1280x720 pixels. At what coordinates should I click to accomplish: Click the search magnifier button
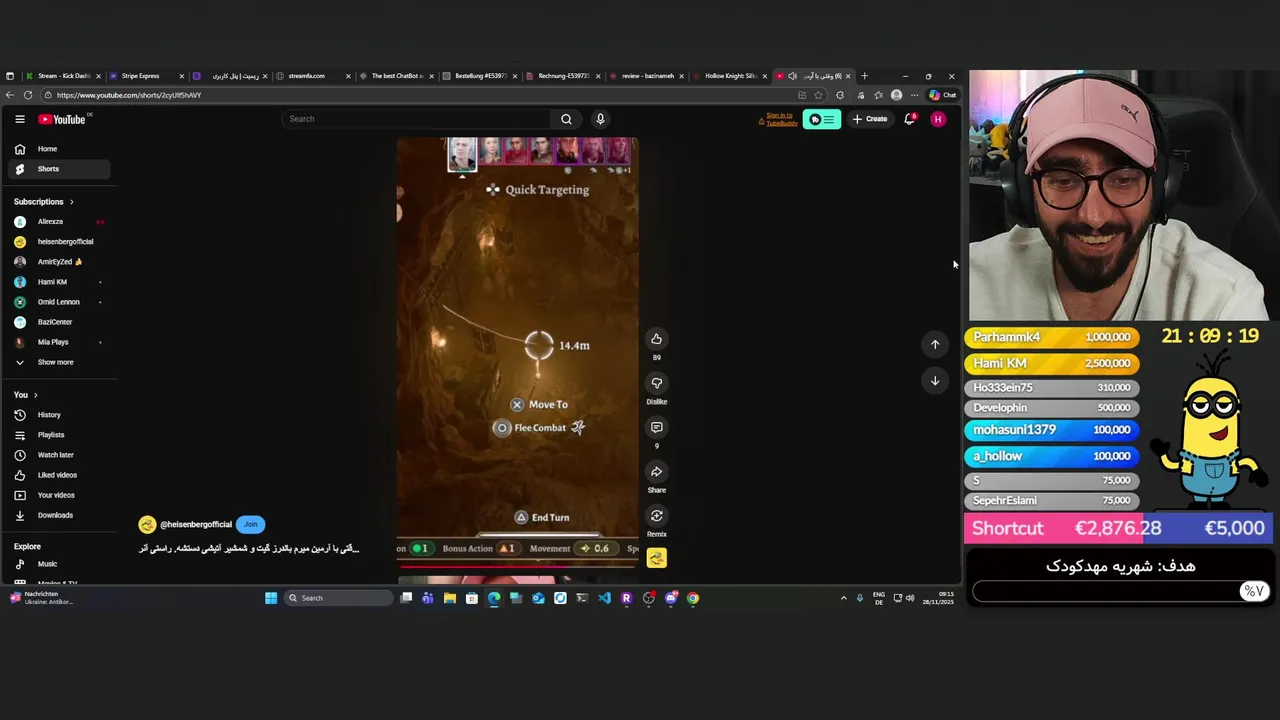(566, 119)
